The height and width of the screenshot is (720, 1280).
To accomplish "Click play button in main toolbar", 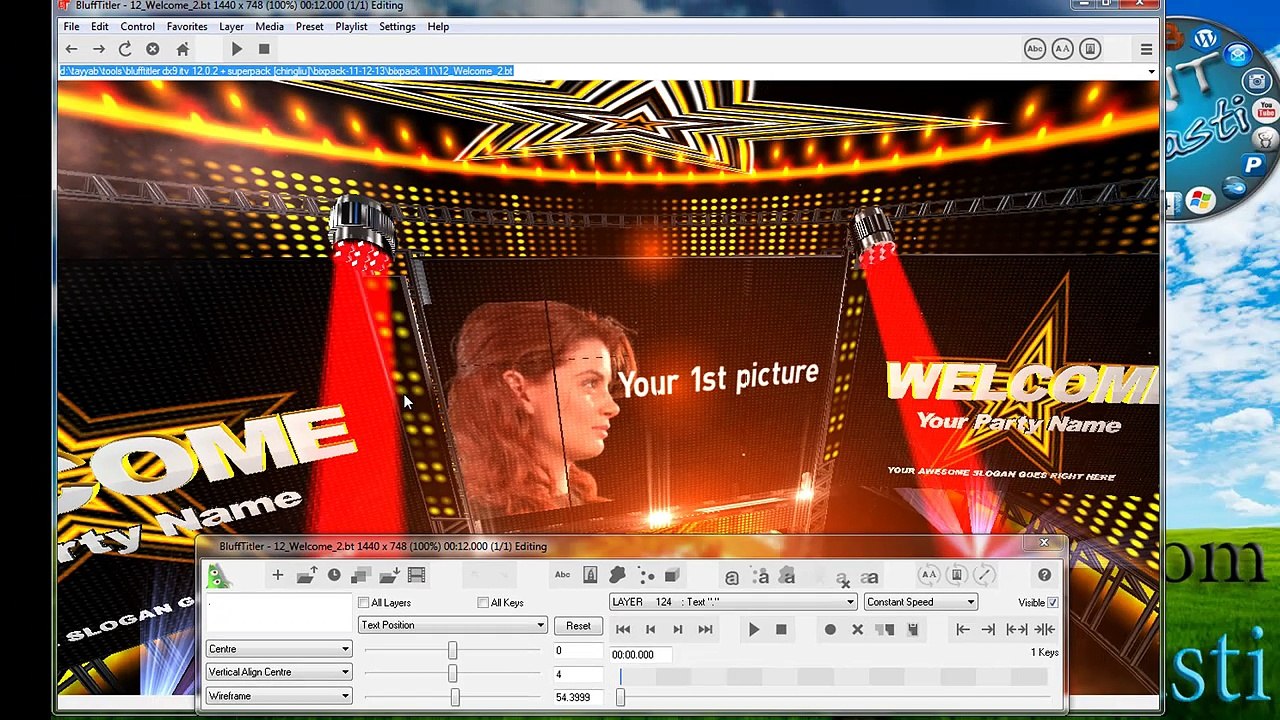I will pos(236,49).
